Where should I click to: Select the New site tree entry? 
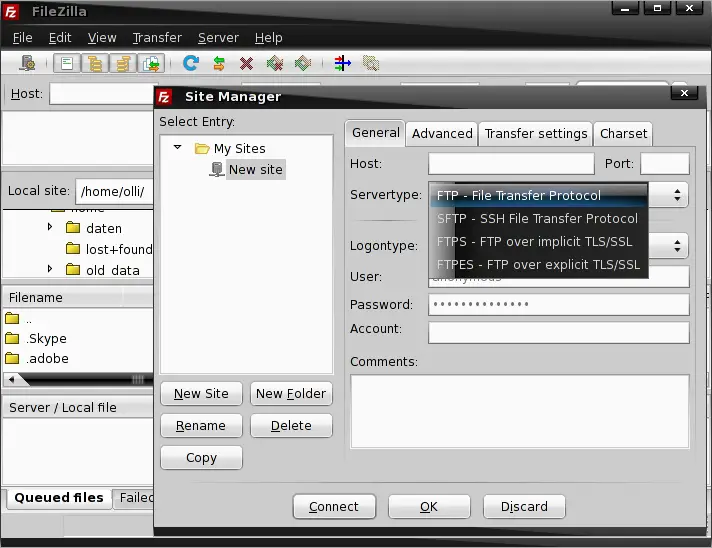coord(256,169)
